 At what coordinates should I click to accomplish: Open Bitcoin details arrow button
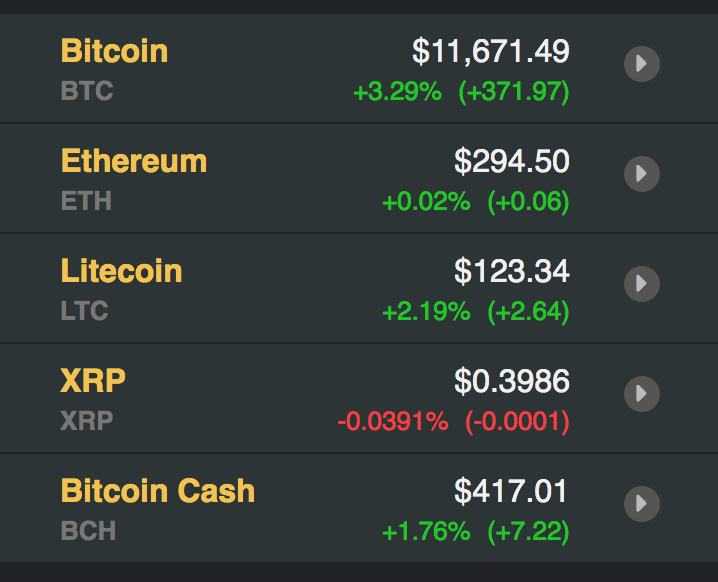click(642, 64)
